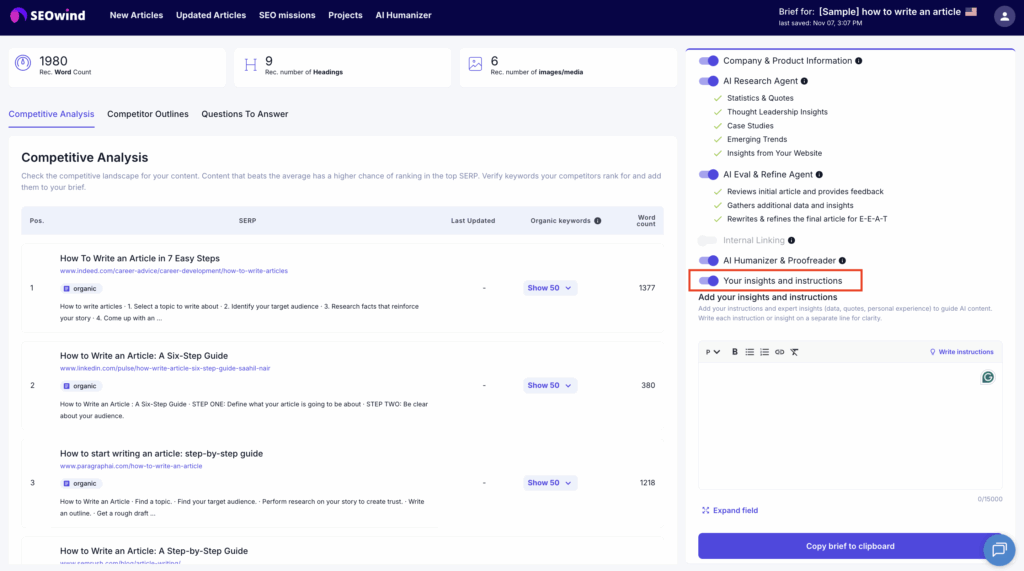1024x571 pixels.
Task: Show AI Research Agent info tooltip
Action: point(805,81)
